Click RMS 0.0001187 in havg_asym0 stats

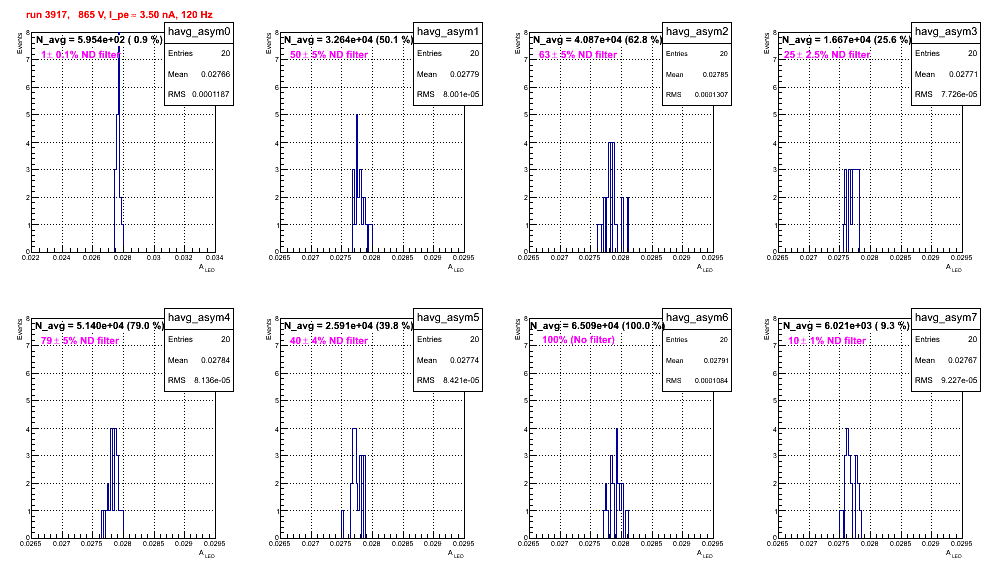[199, 94]
